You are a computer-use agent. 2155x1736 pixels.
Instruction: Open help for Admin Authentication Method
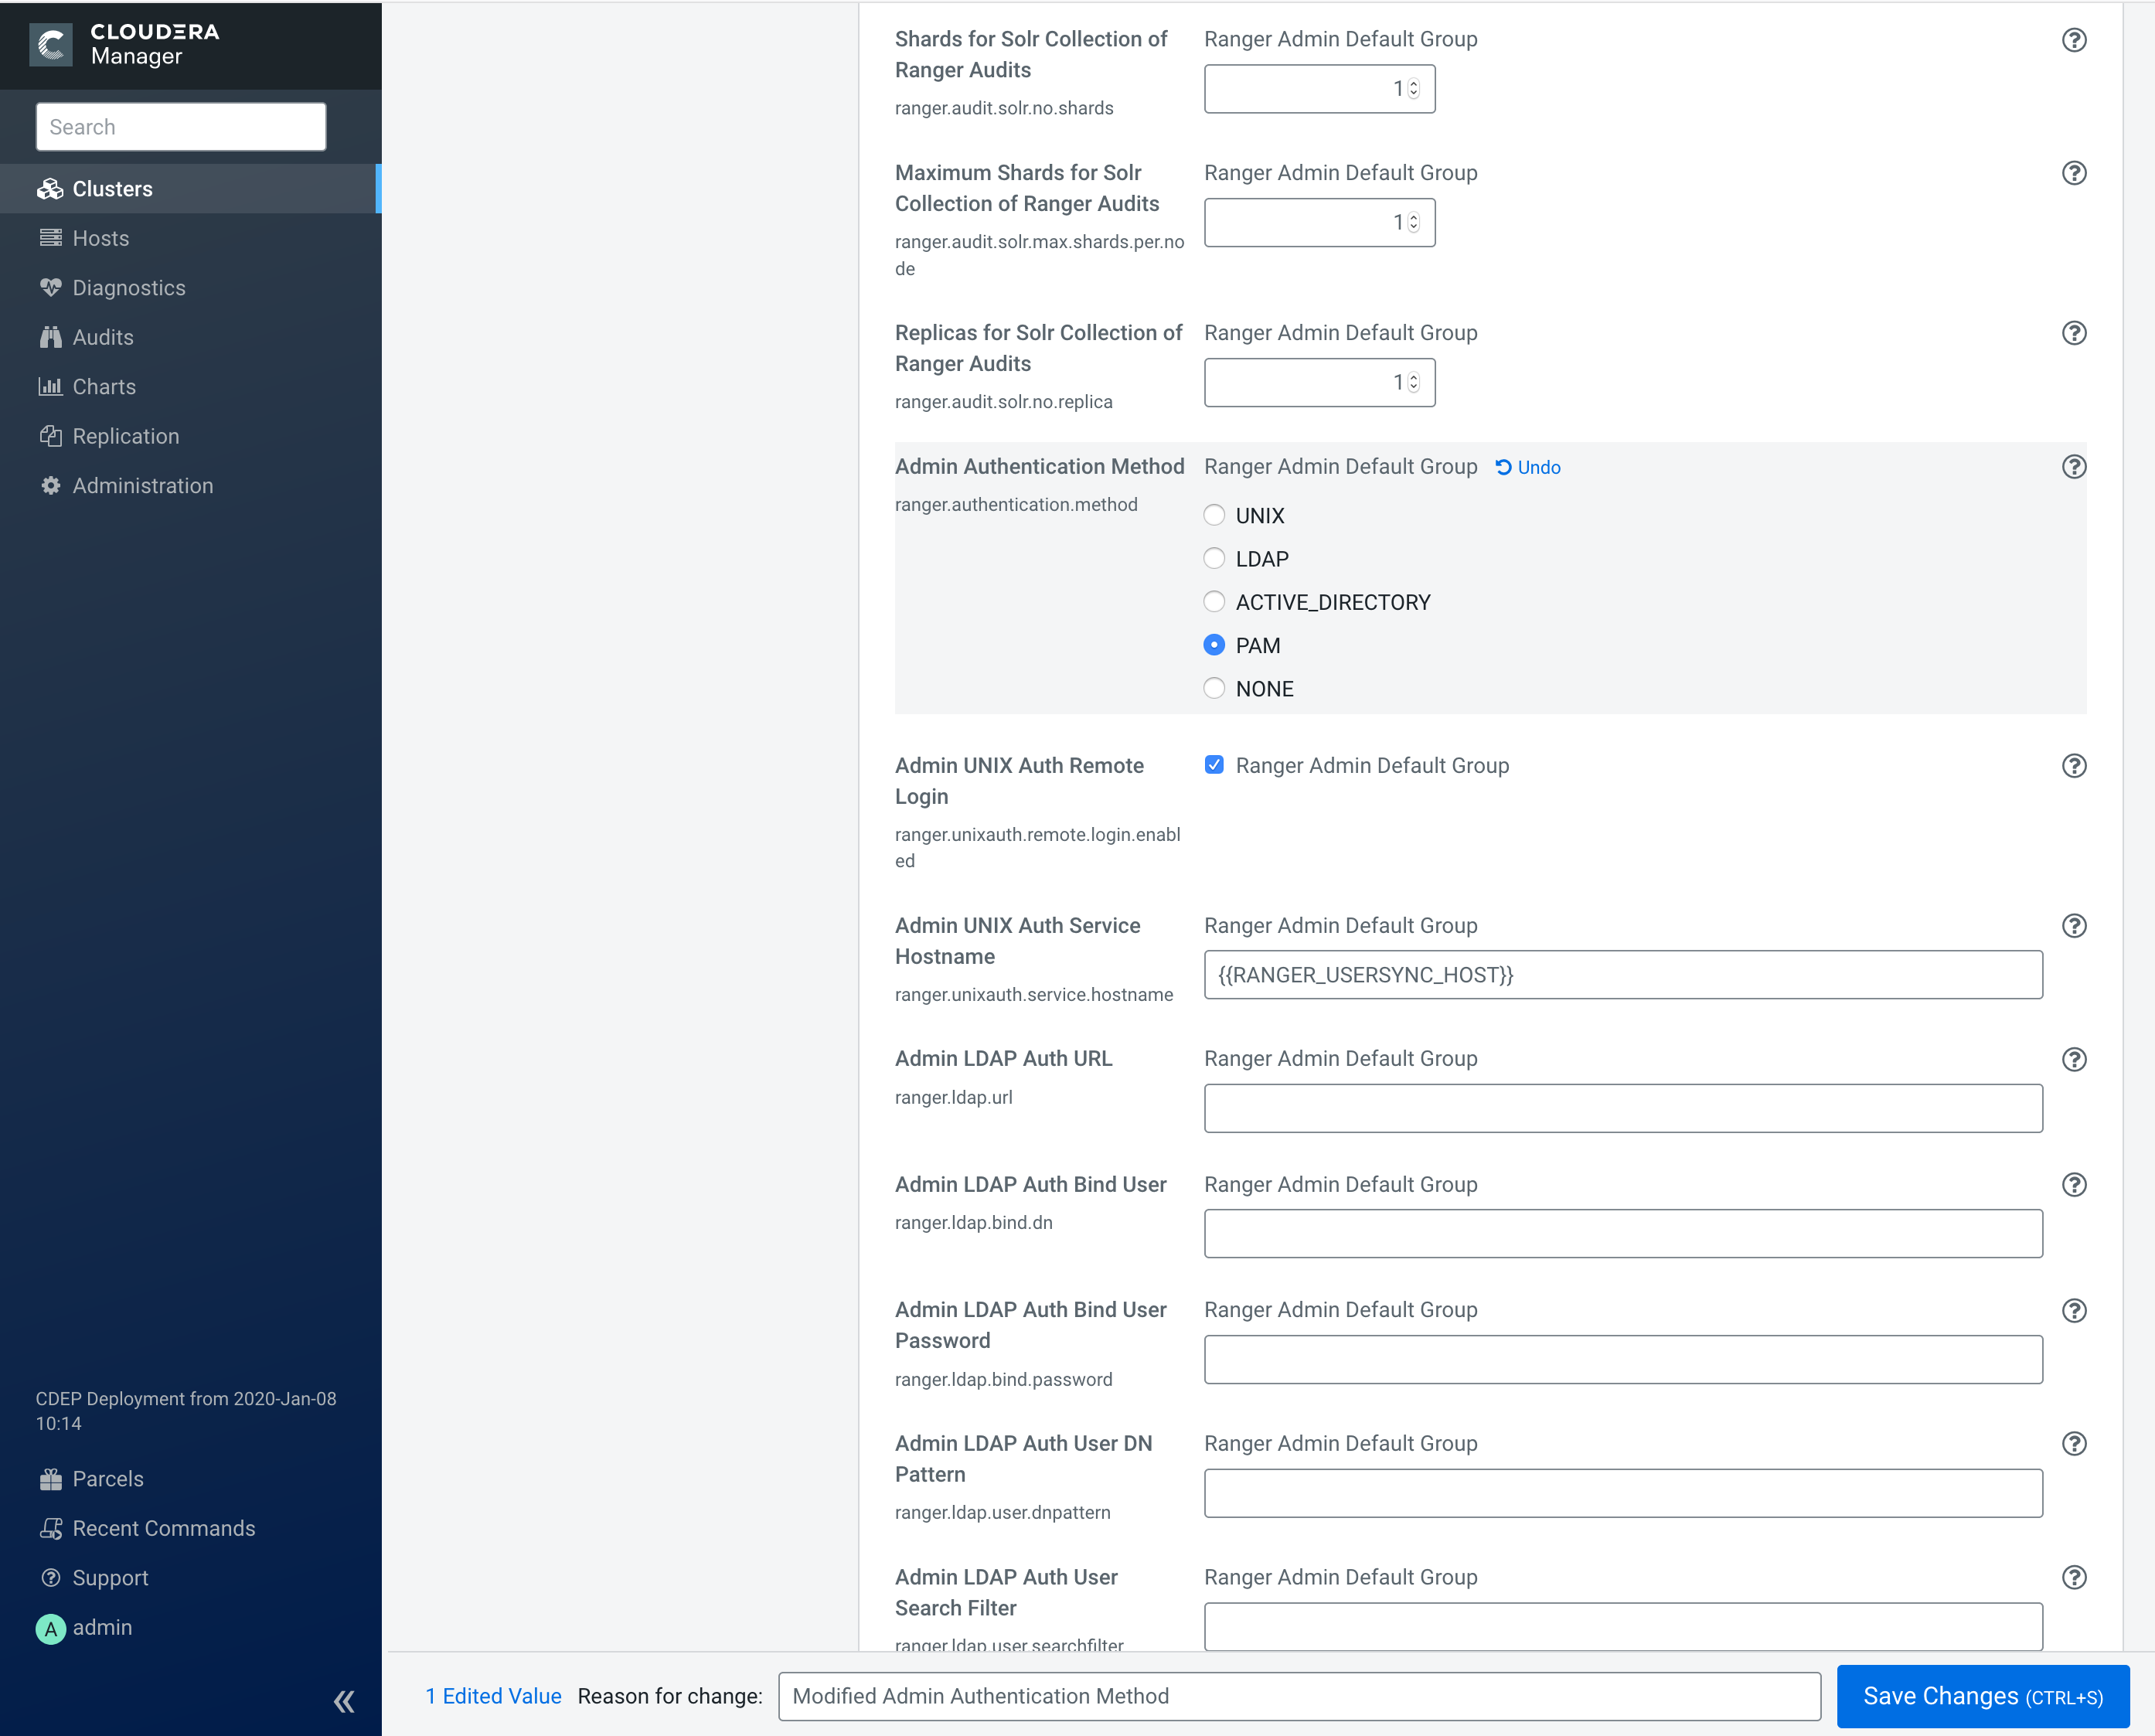tap(2074, 467)
